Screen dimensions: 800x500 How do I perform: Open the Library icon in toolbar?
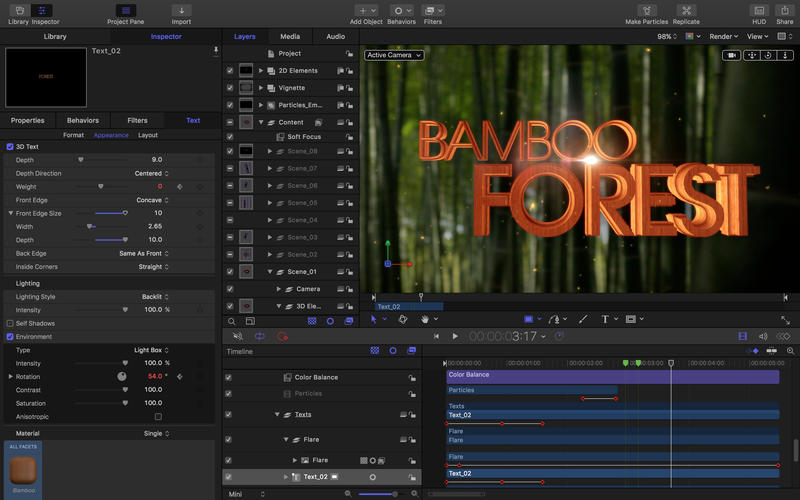pyautogui.click(x=18, y=10)
